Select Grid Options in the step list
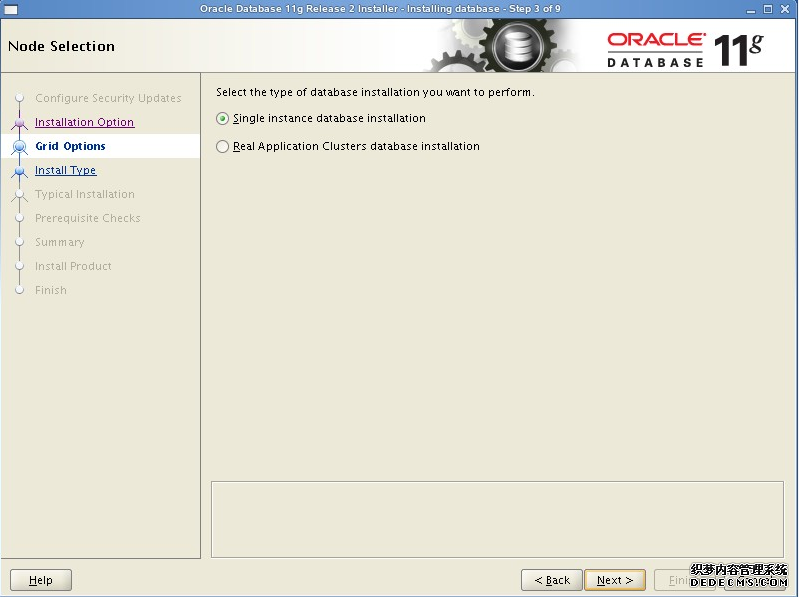The height and width of the screenshot is (597, 799). [x=70, y=147]
